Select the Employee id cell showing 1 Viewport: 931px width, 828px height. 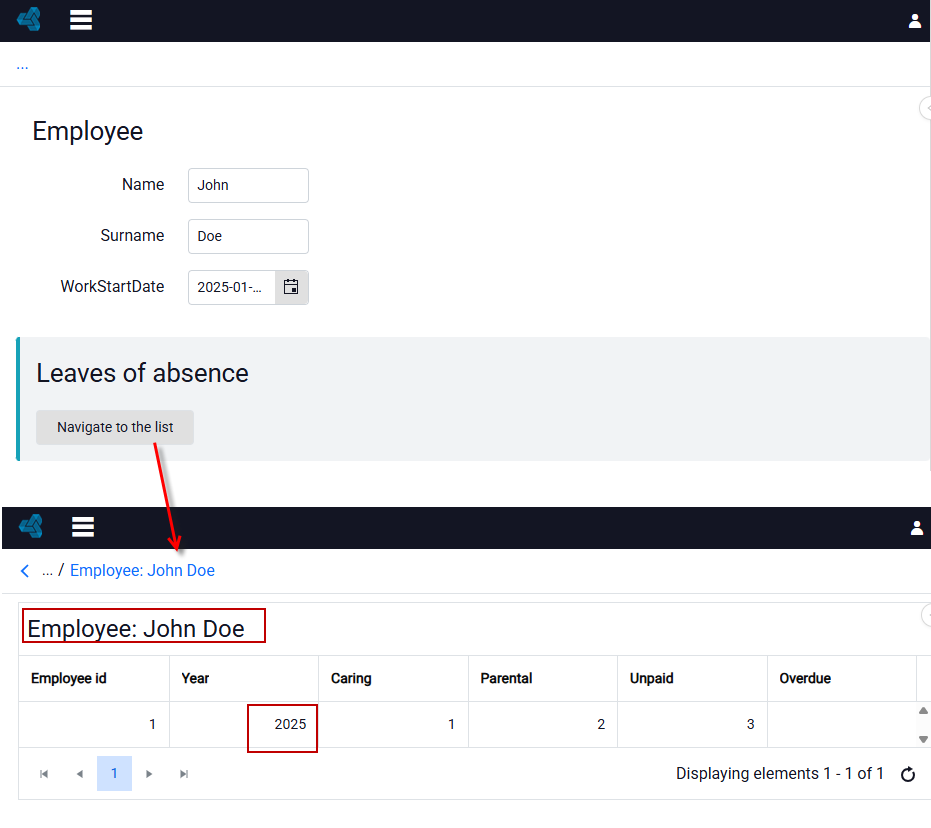point(94,725)
